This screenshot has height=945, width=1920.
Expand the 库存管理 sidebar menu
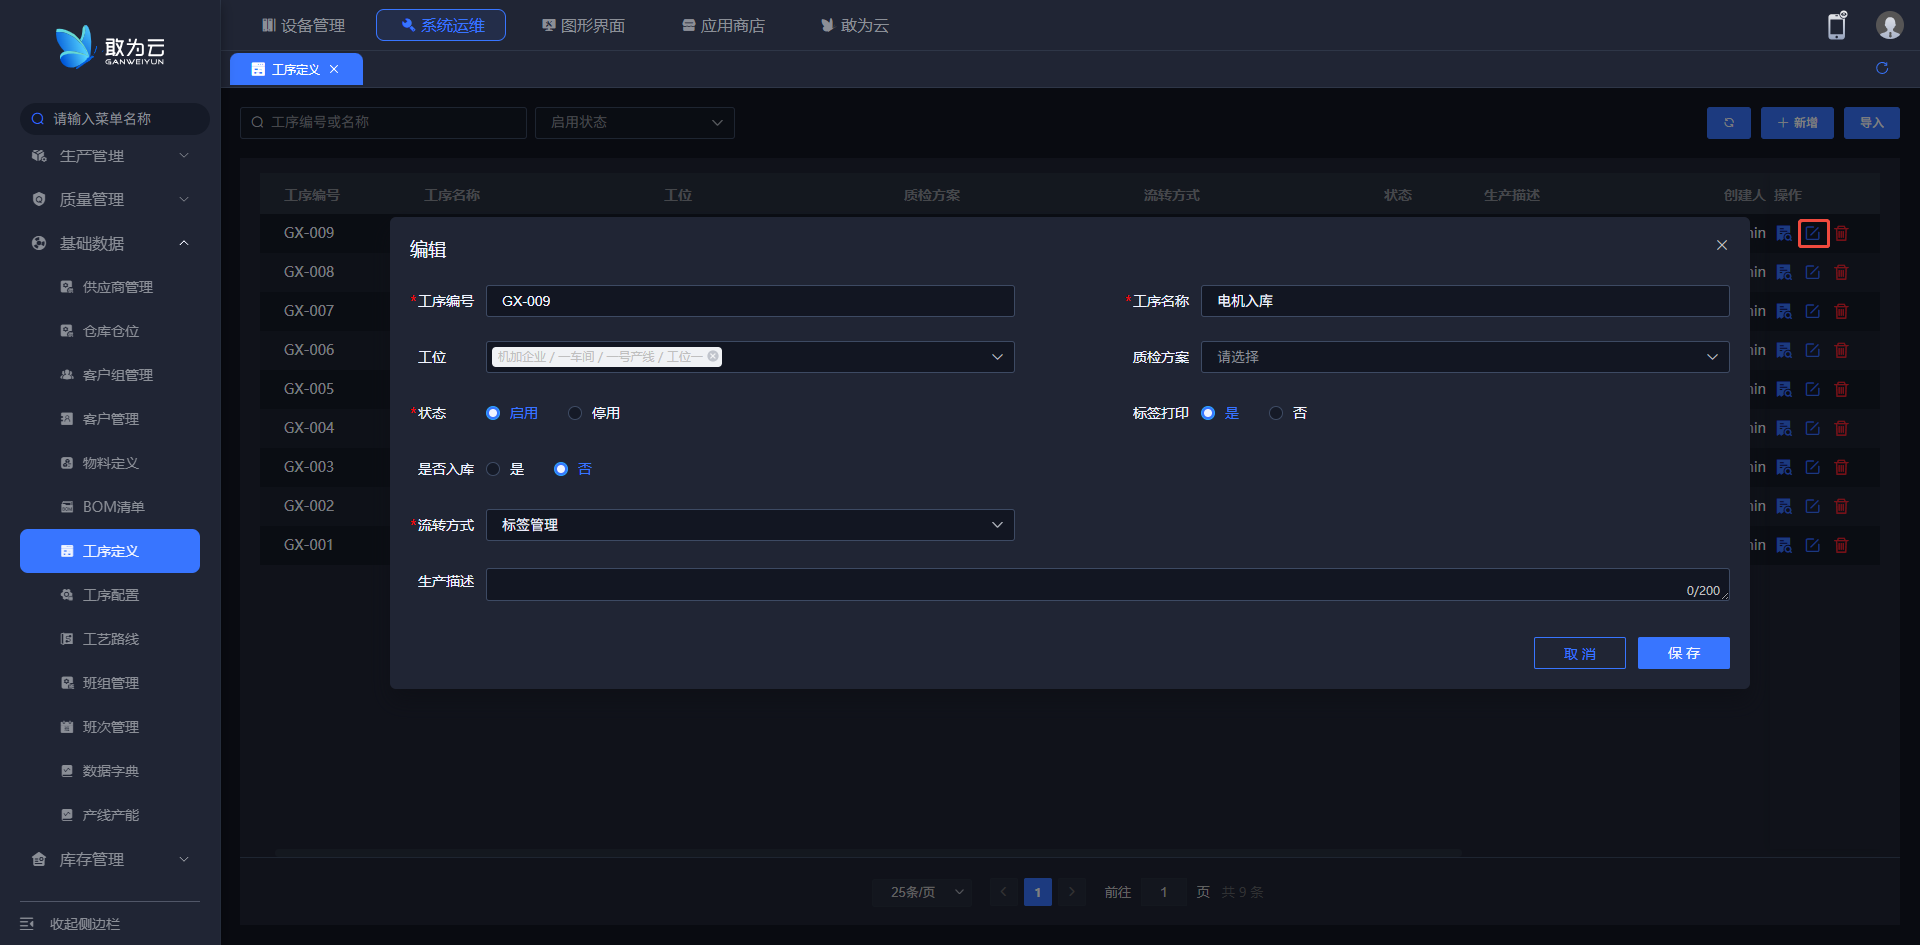110,859
